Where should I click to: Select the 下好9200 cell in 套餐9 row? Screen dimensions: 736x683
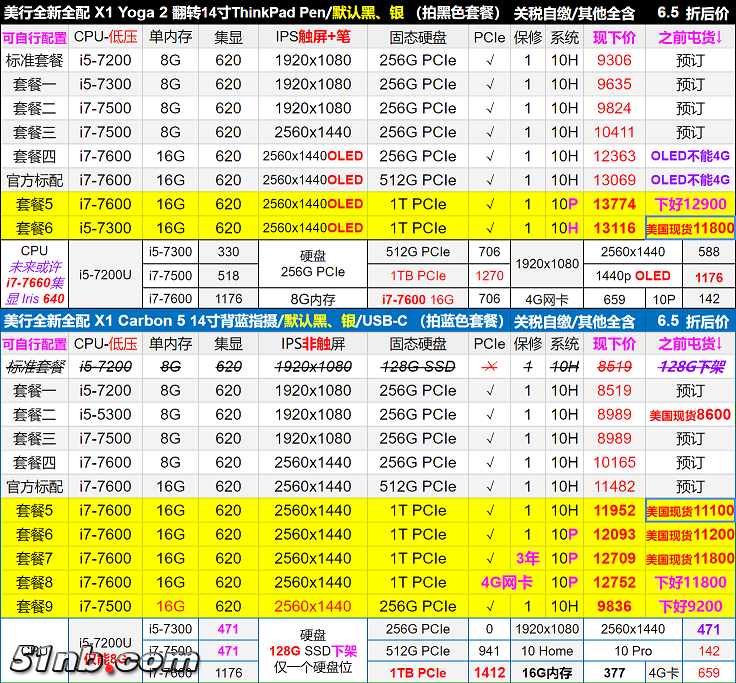pos(690,606)
